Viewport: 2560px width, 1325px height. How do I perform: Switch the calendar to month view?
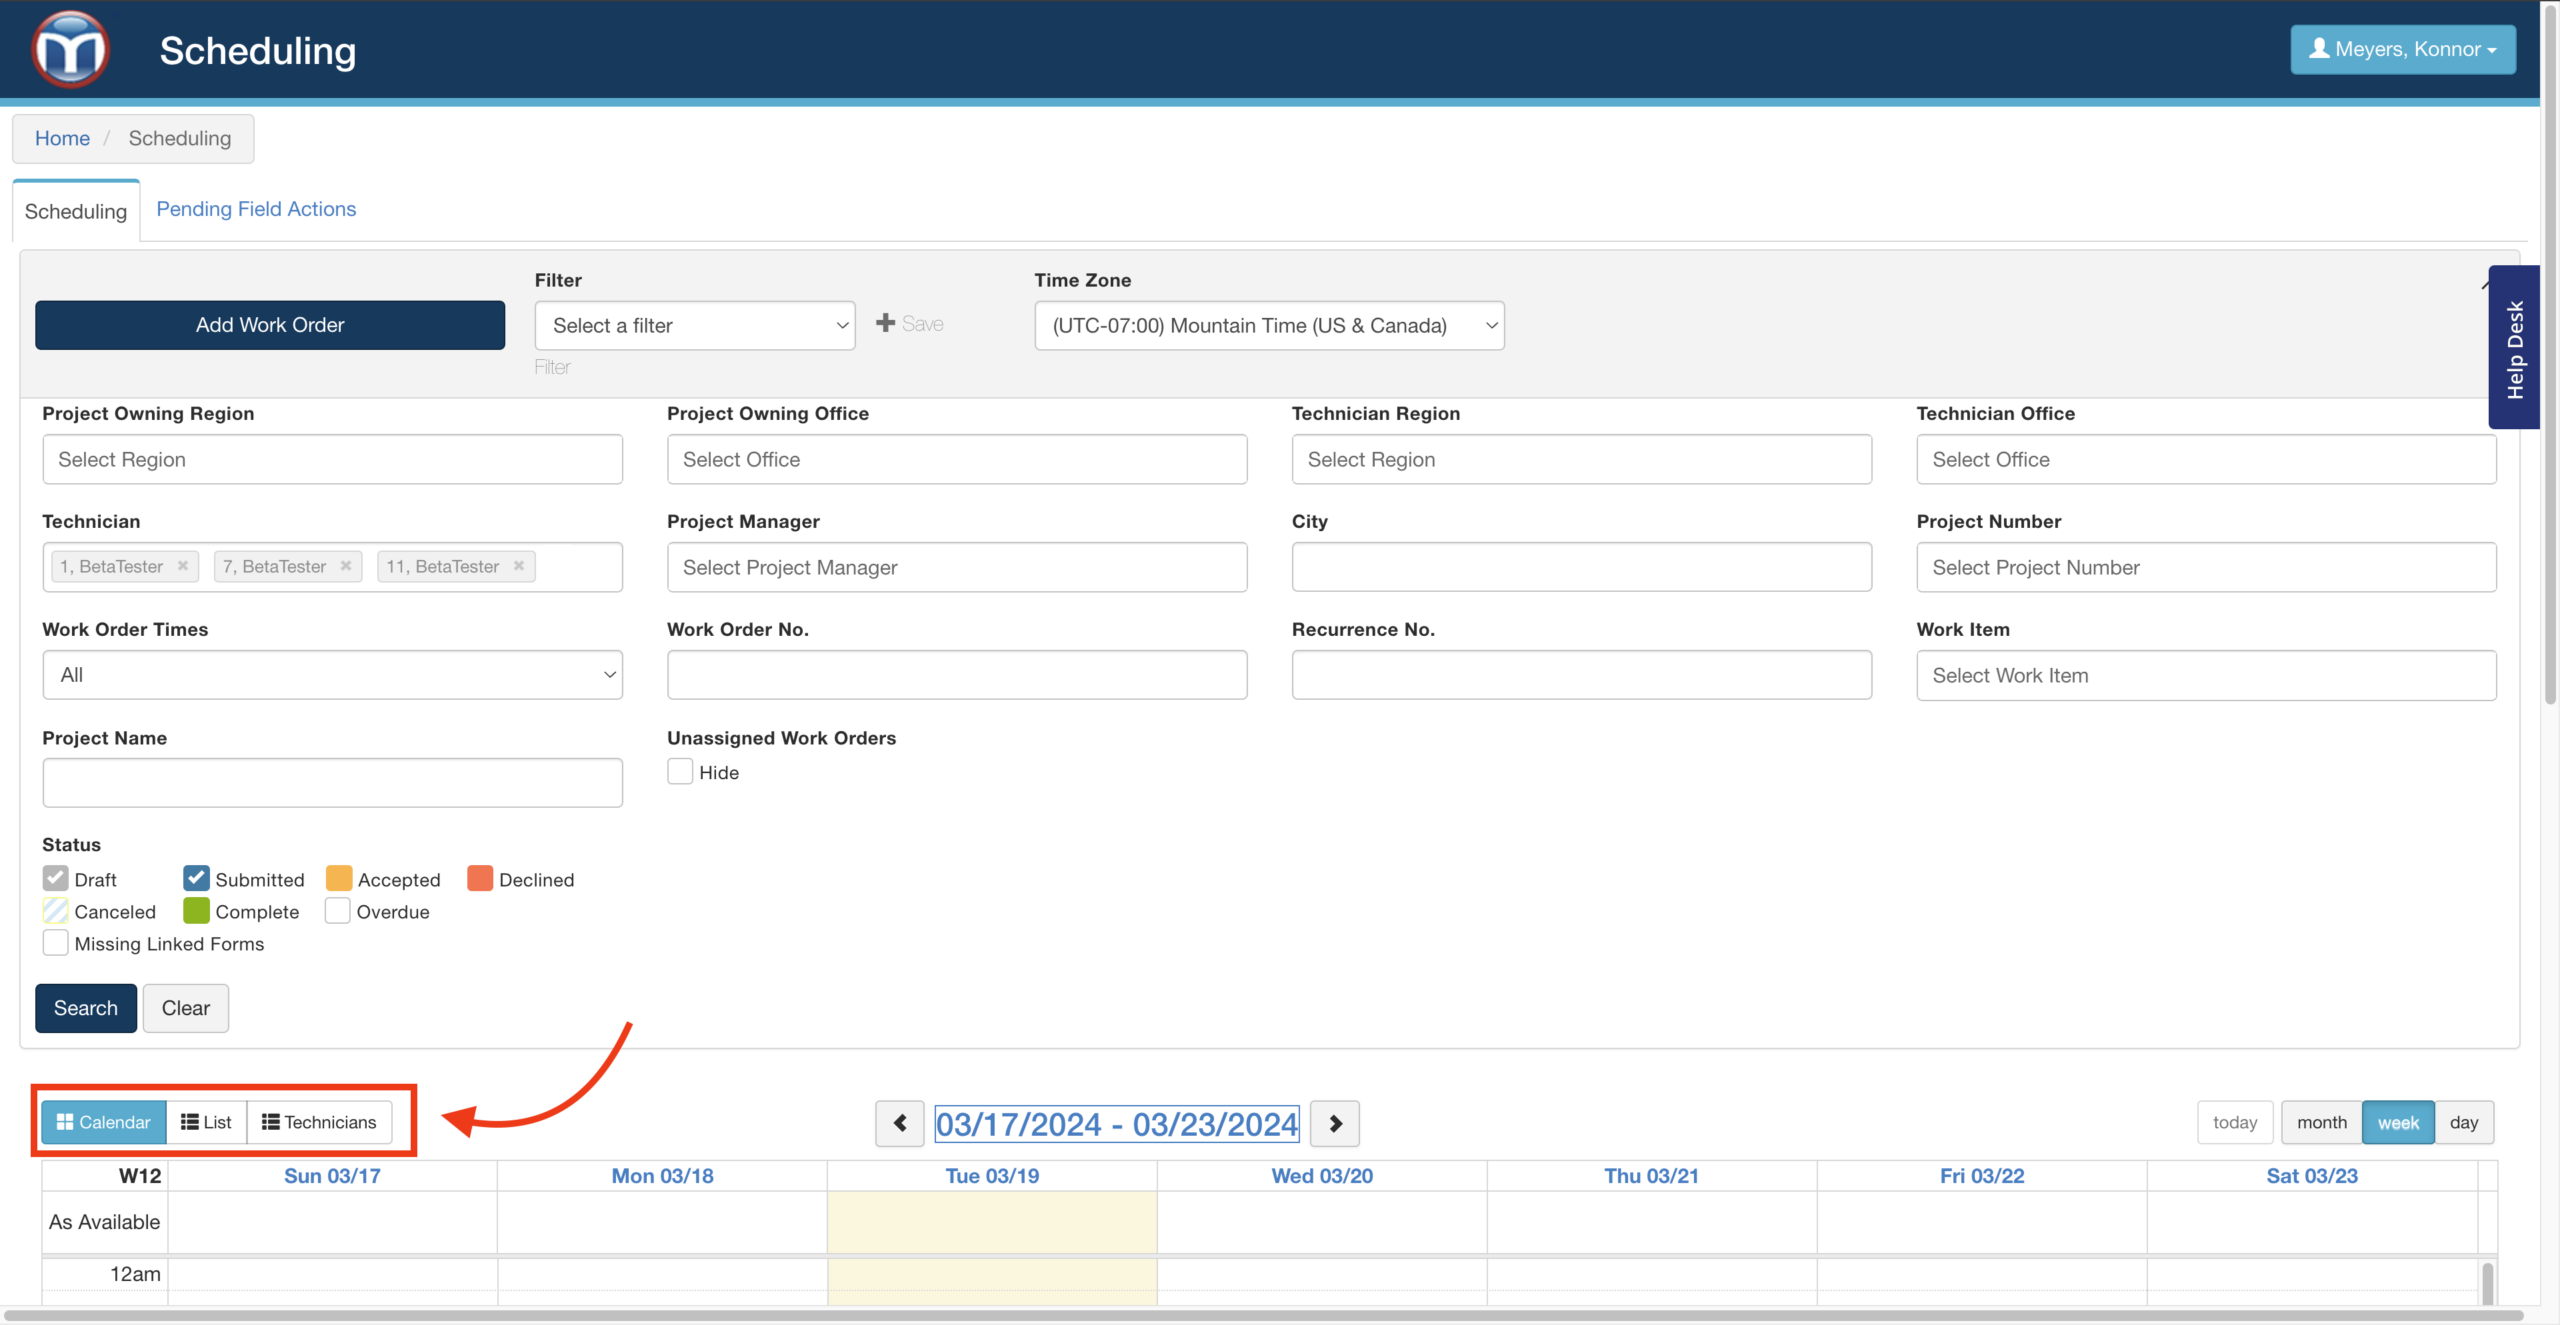pyautogui.click(x=2321, y=1122)
